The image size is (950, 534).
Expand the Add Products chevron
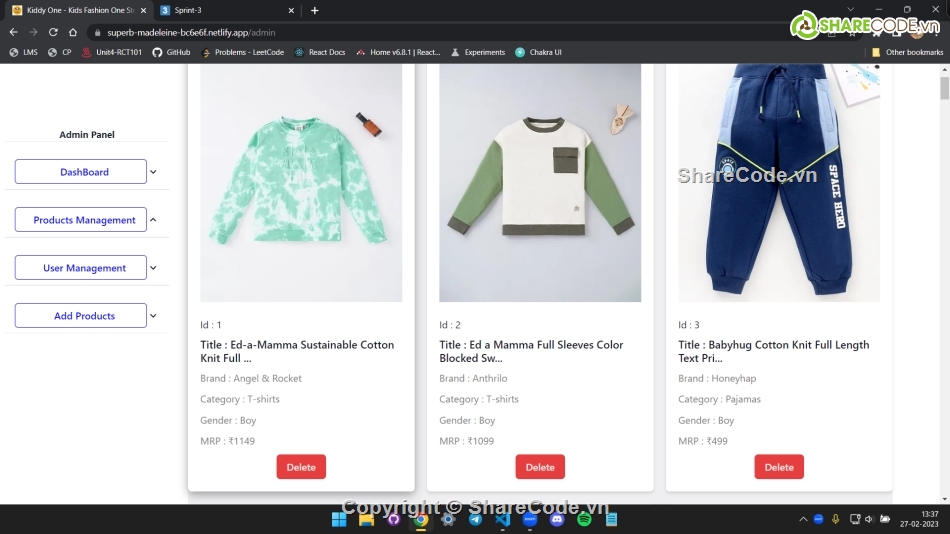[153, 316]
